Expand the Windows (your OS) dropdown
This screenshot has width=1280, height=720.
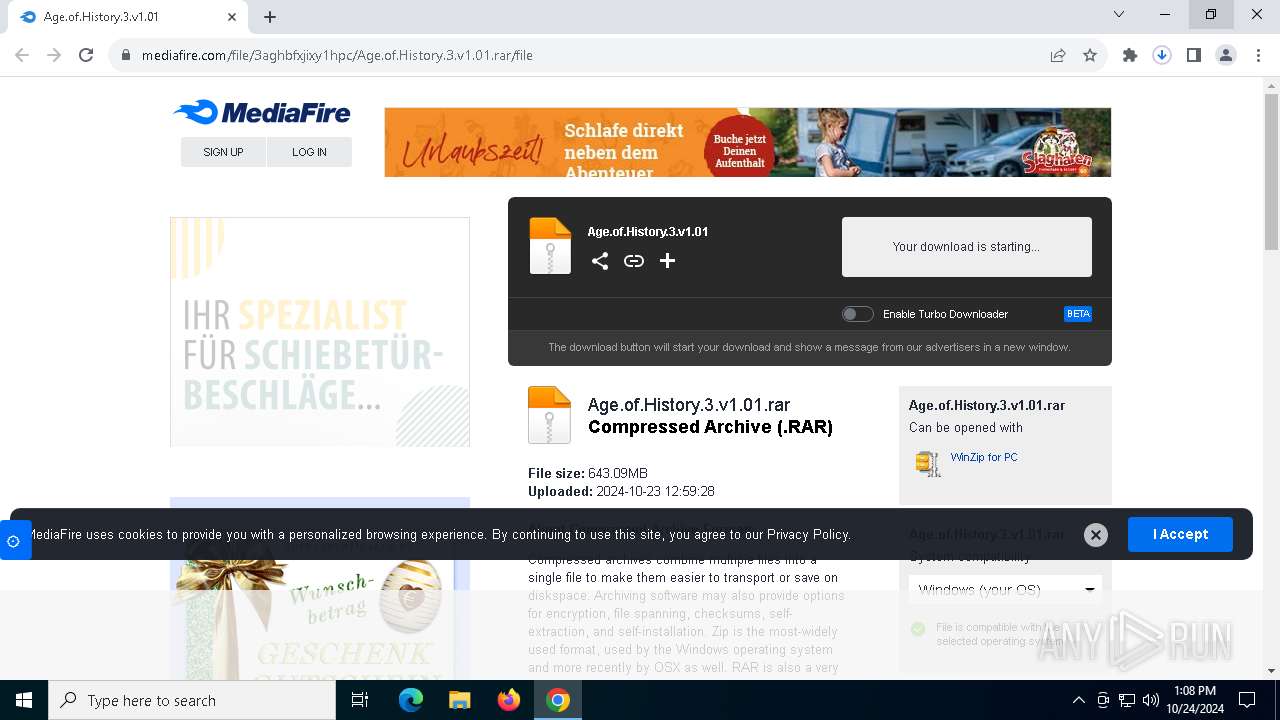[1005, 589]
